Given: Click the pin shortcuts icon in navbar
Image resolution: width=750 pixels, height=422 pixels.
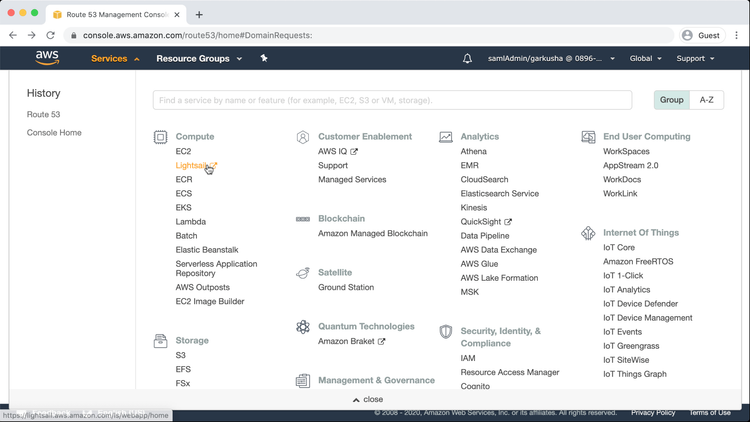Looking at the screenshot, I should click(x=264, y=58).
